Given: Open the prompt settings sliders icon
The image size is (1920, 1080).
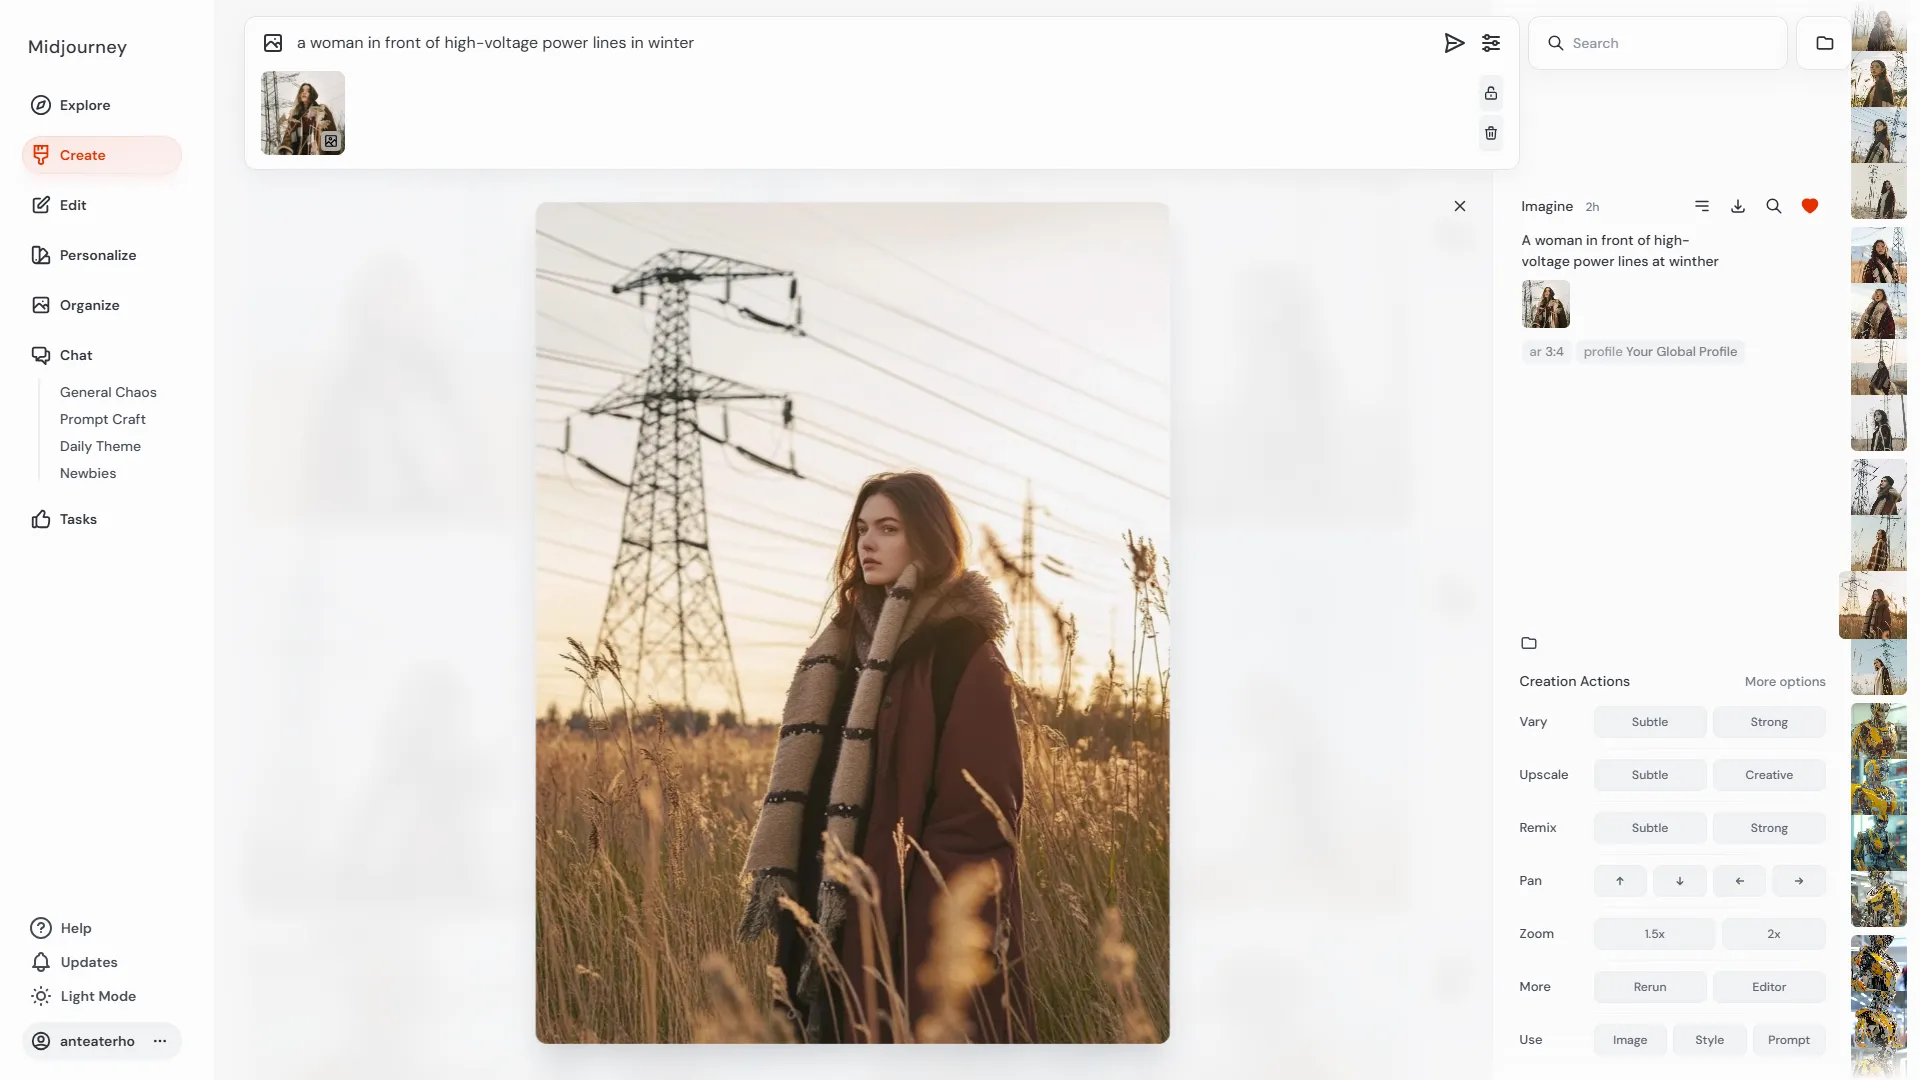Looking at the screenshot, I should [x=1491, y=43].
